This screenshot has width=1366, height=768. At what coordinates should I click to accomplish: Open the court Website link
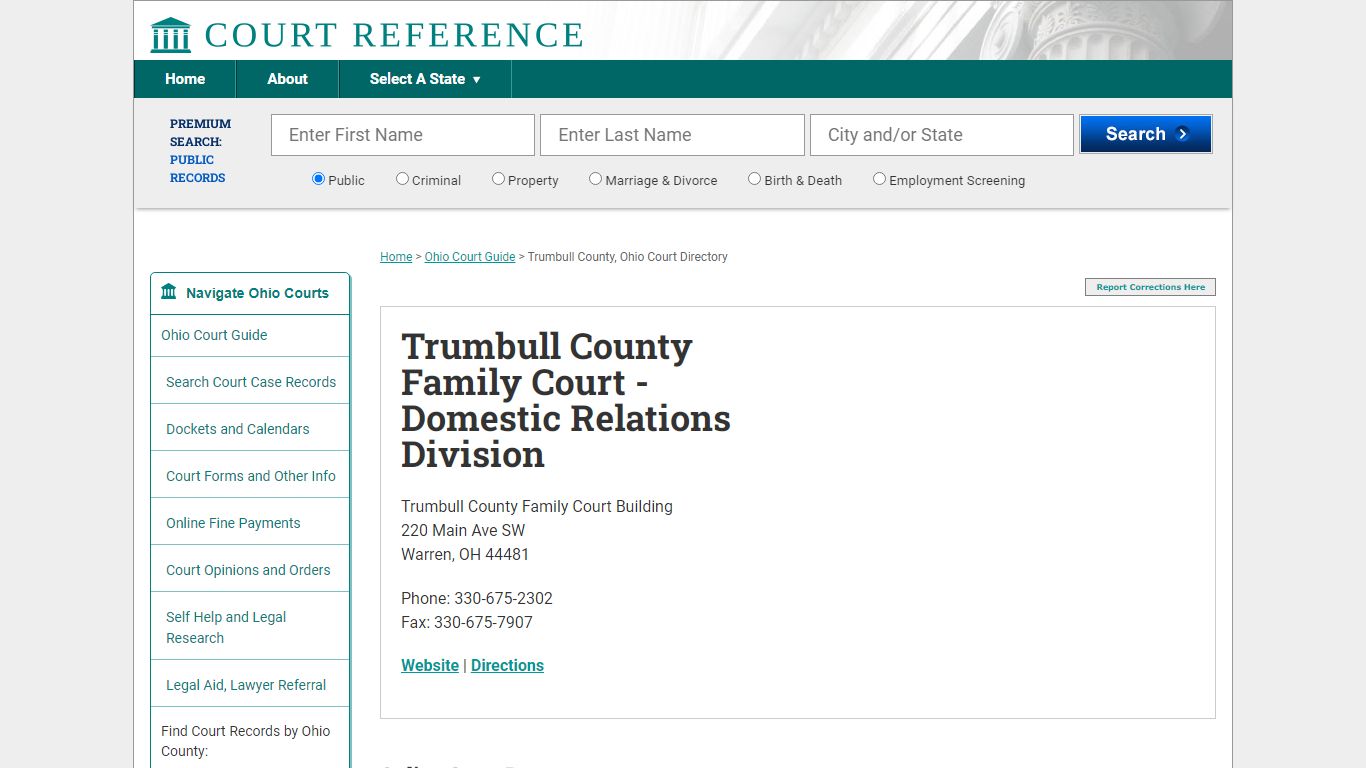pyautogui.click(x=430, y=665)
